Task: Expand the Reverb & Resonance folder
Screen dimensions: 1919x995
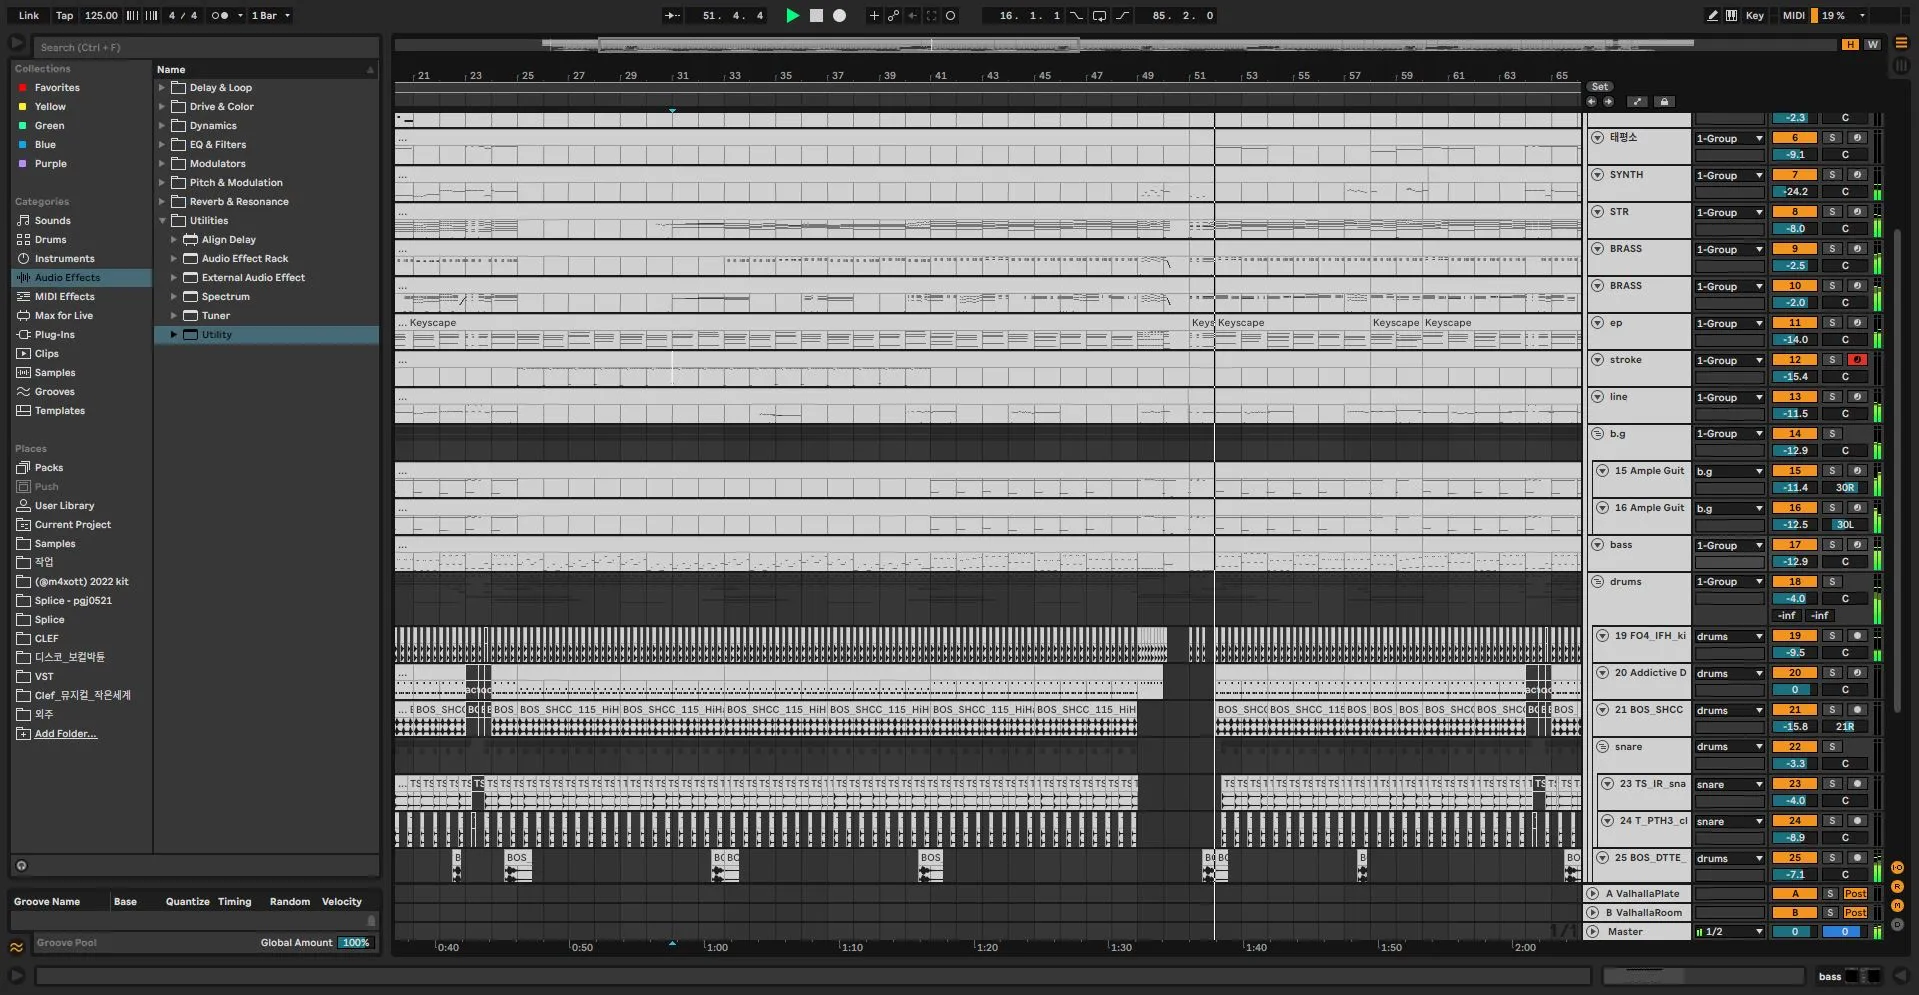Action: (x=162, y=202)
